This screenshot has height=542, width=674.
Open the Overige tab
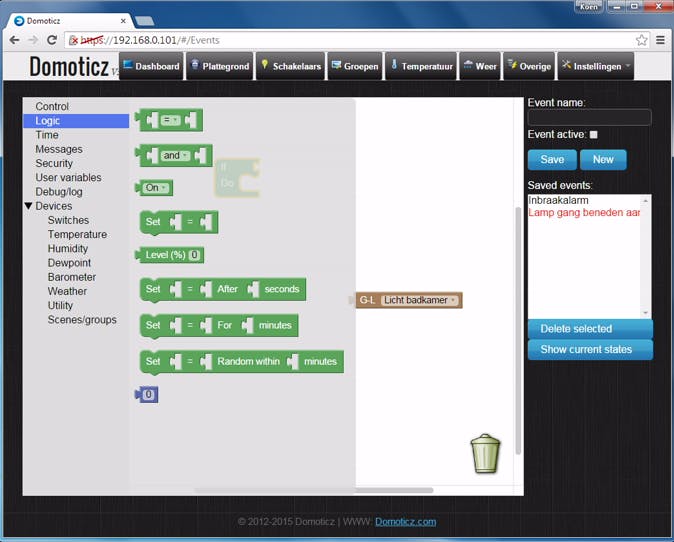(529, 66)
